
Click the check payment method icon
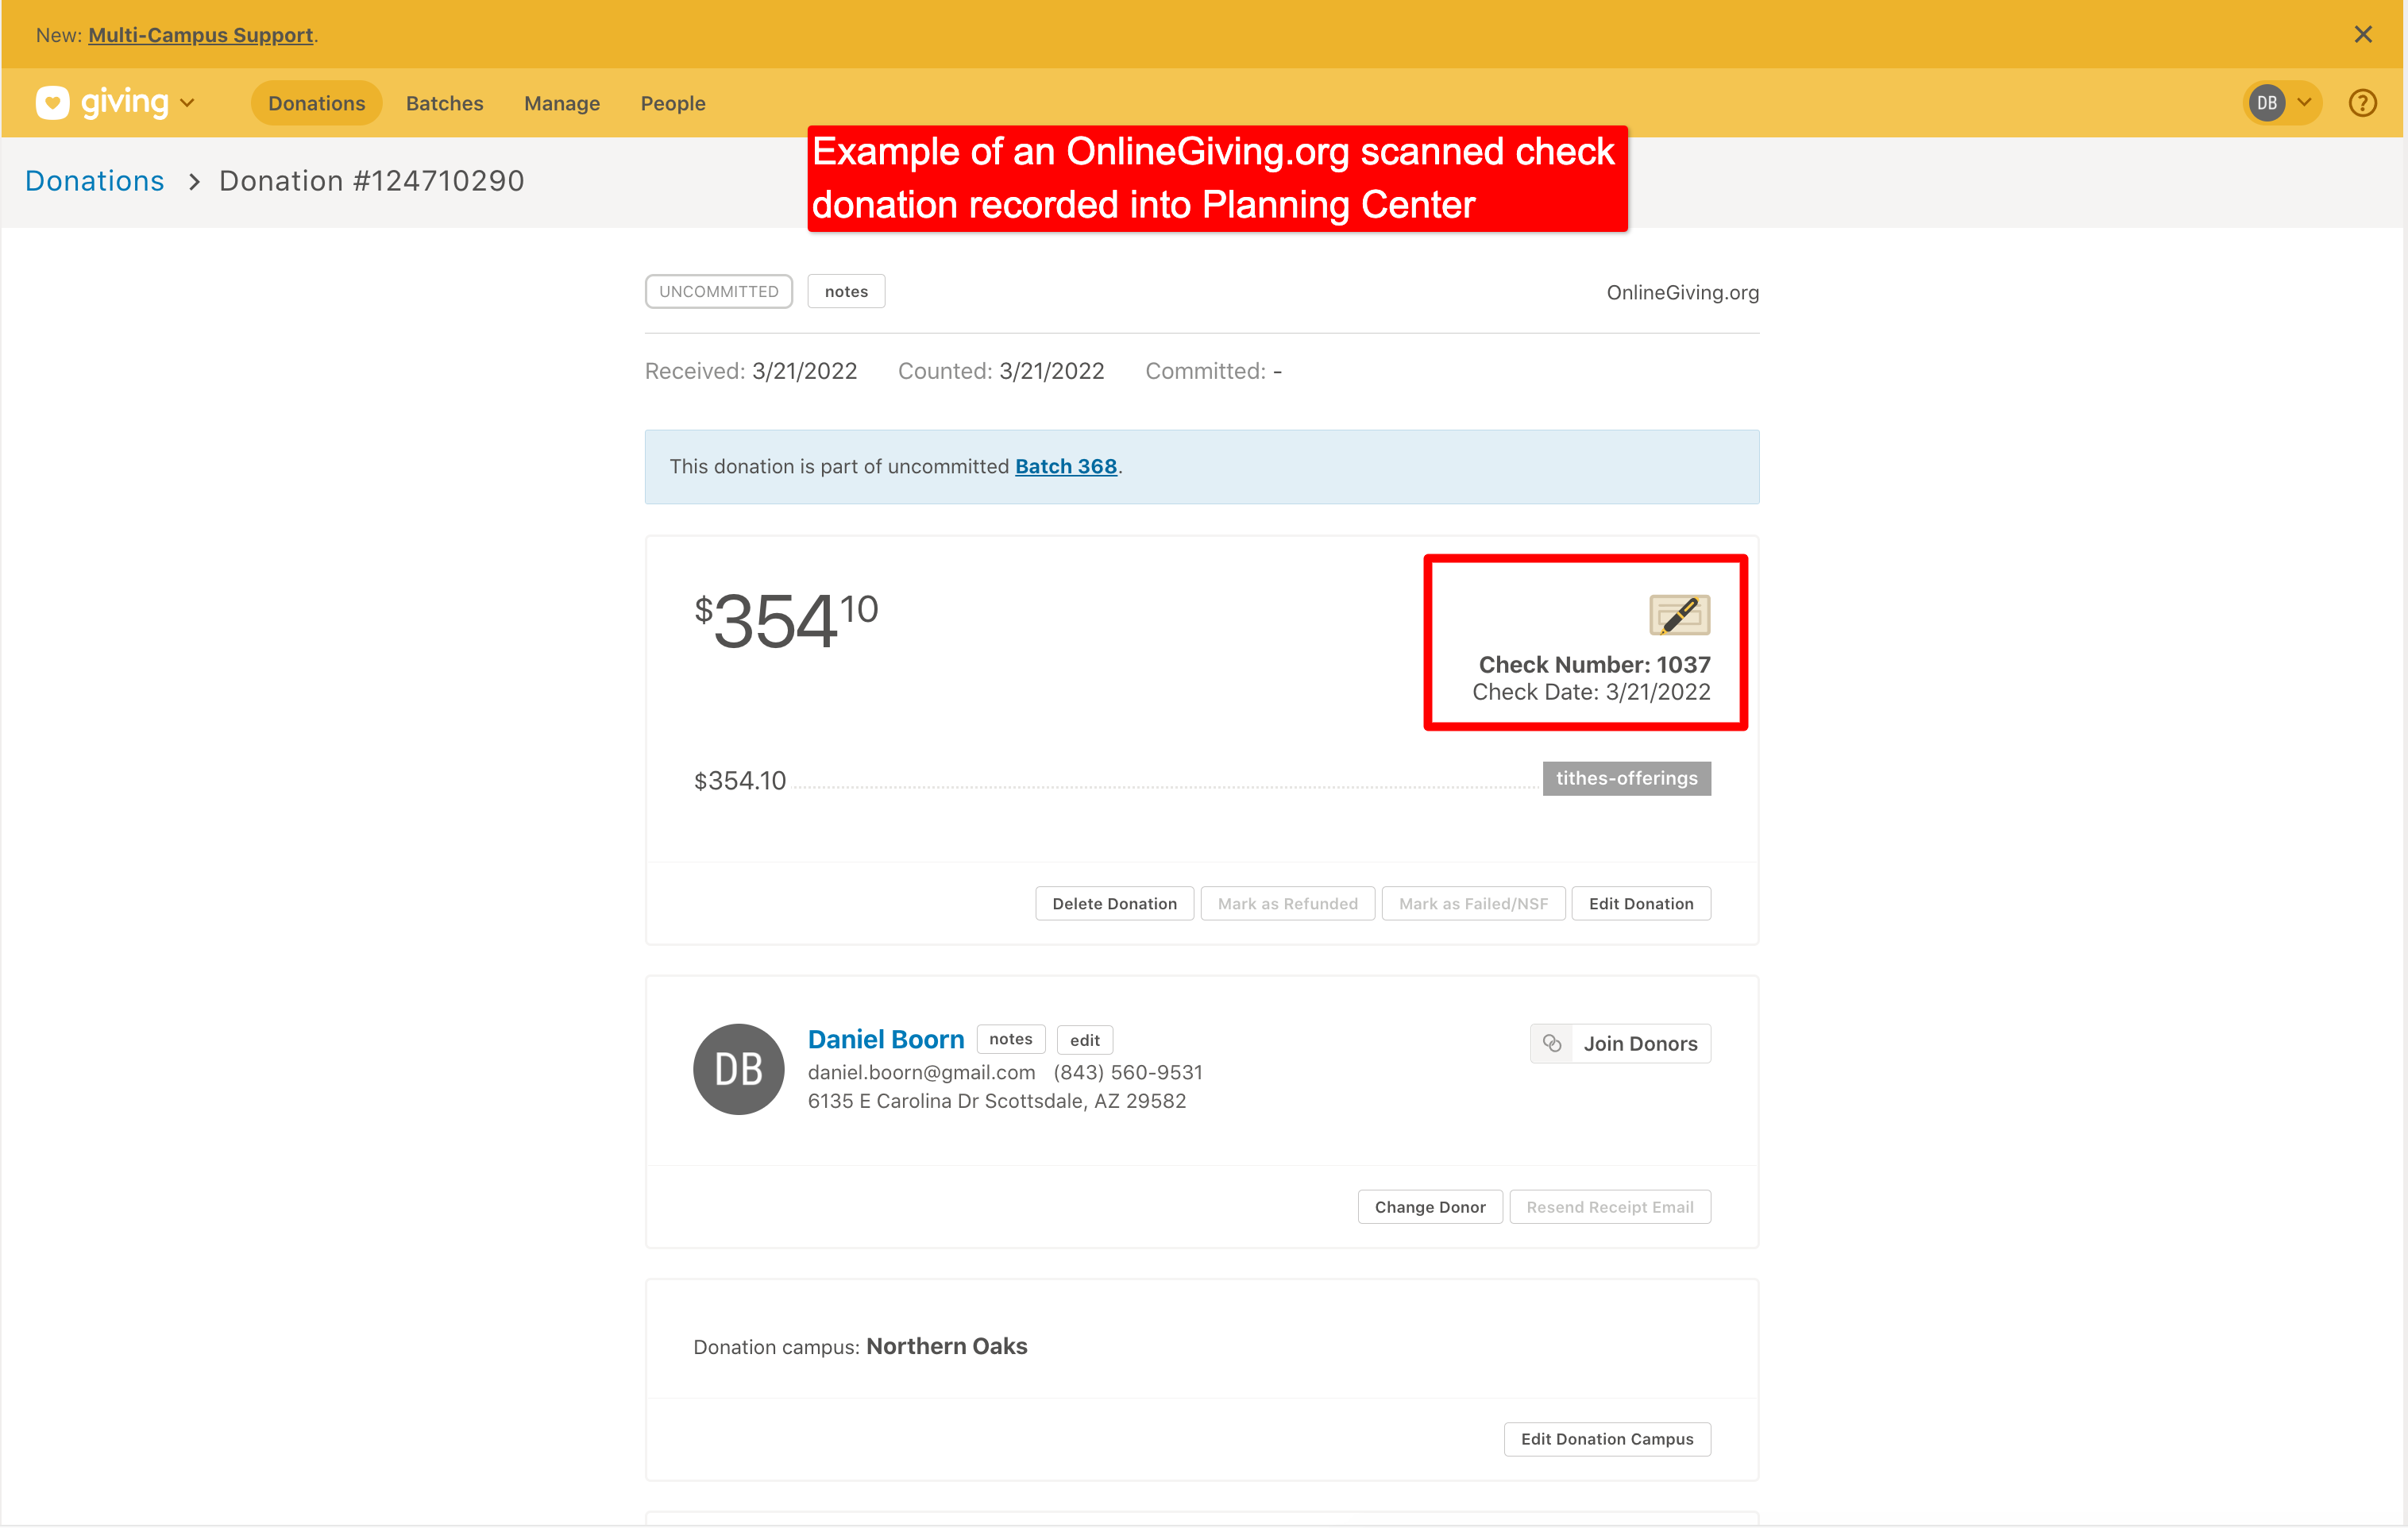tap(1679, 615)
